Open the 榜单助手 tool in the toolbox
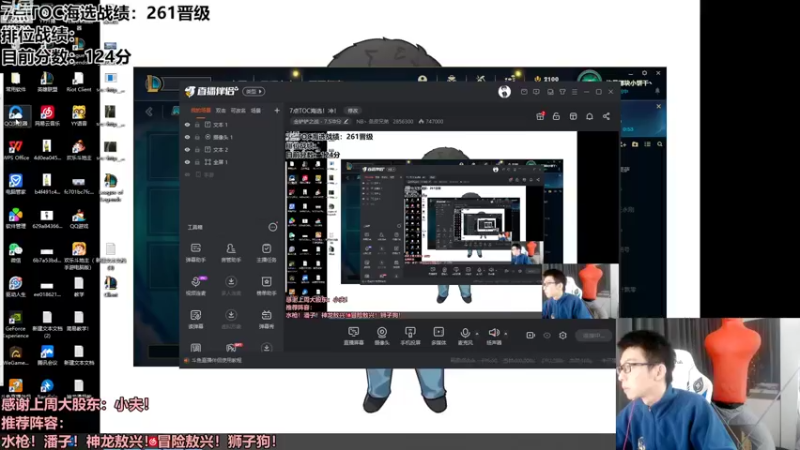 (266, 286)
